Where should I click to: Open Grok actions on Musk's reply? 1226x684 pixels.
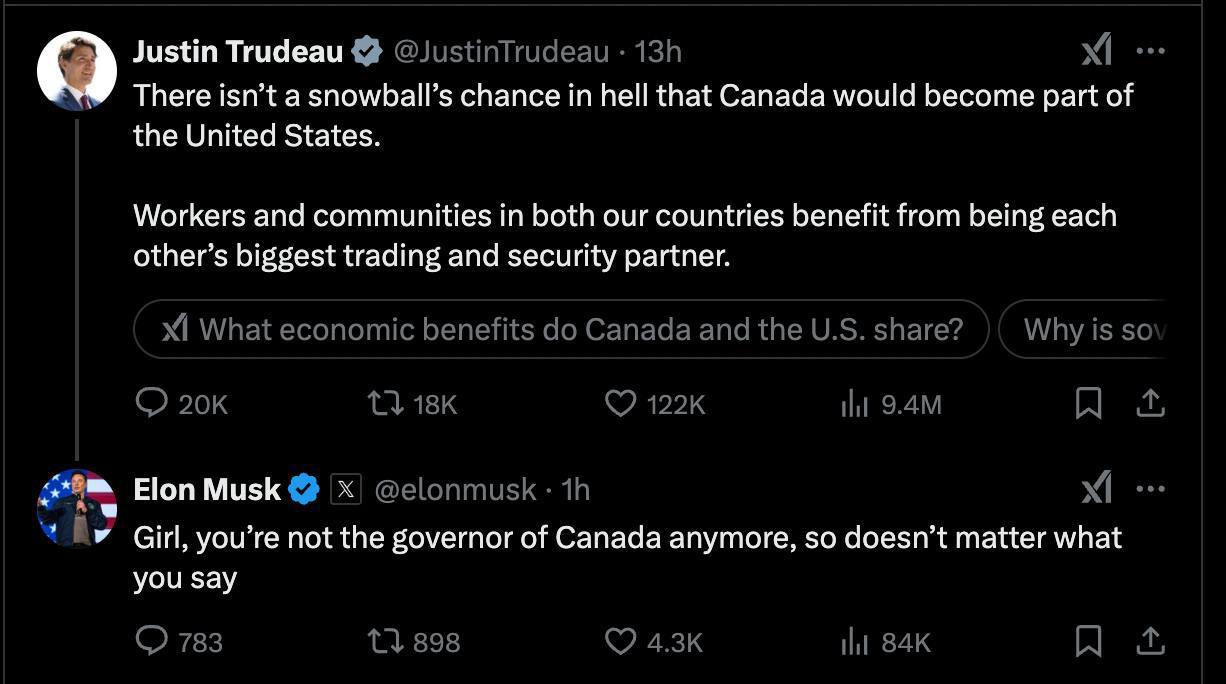click(1097, 489)
